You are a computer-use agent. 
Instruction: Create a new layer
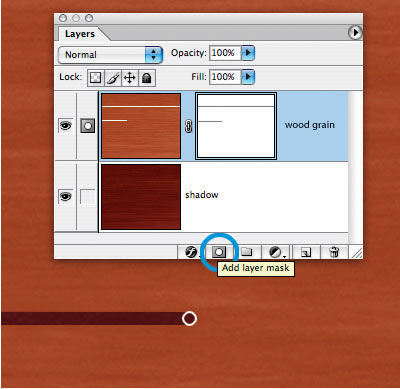tap(306, 252)
